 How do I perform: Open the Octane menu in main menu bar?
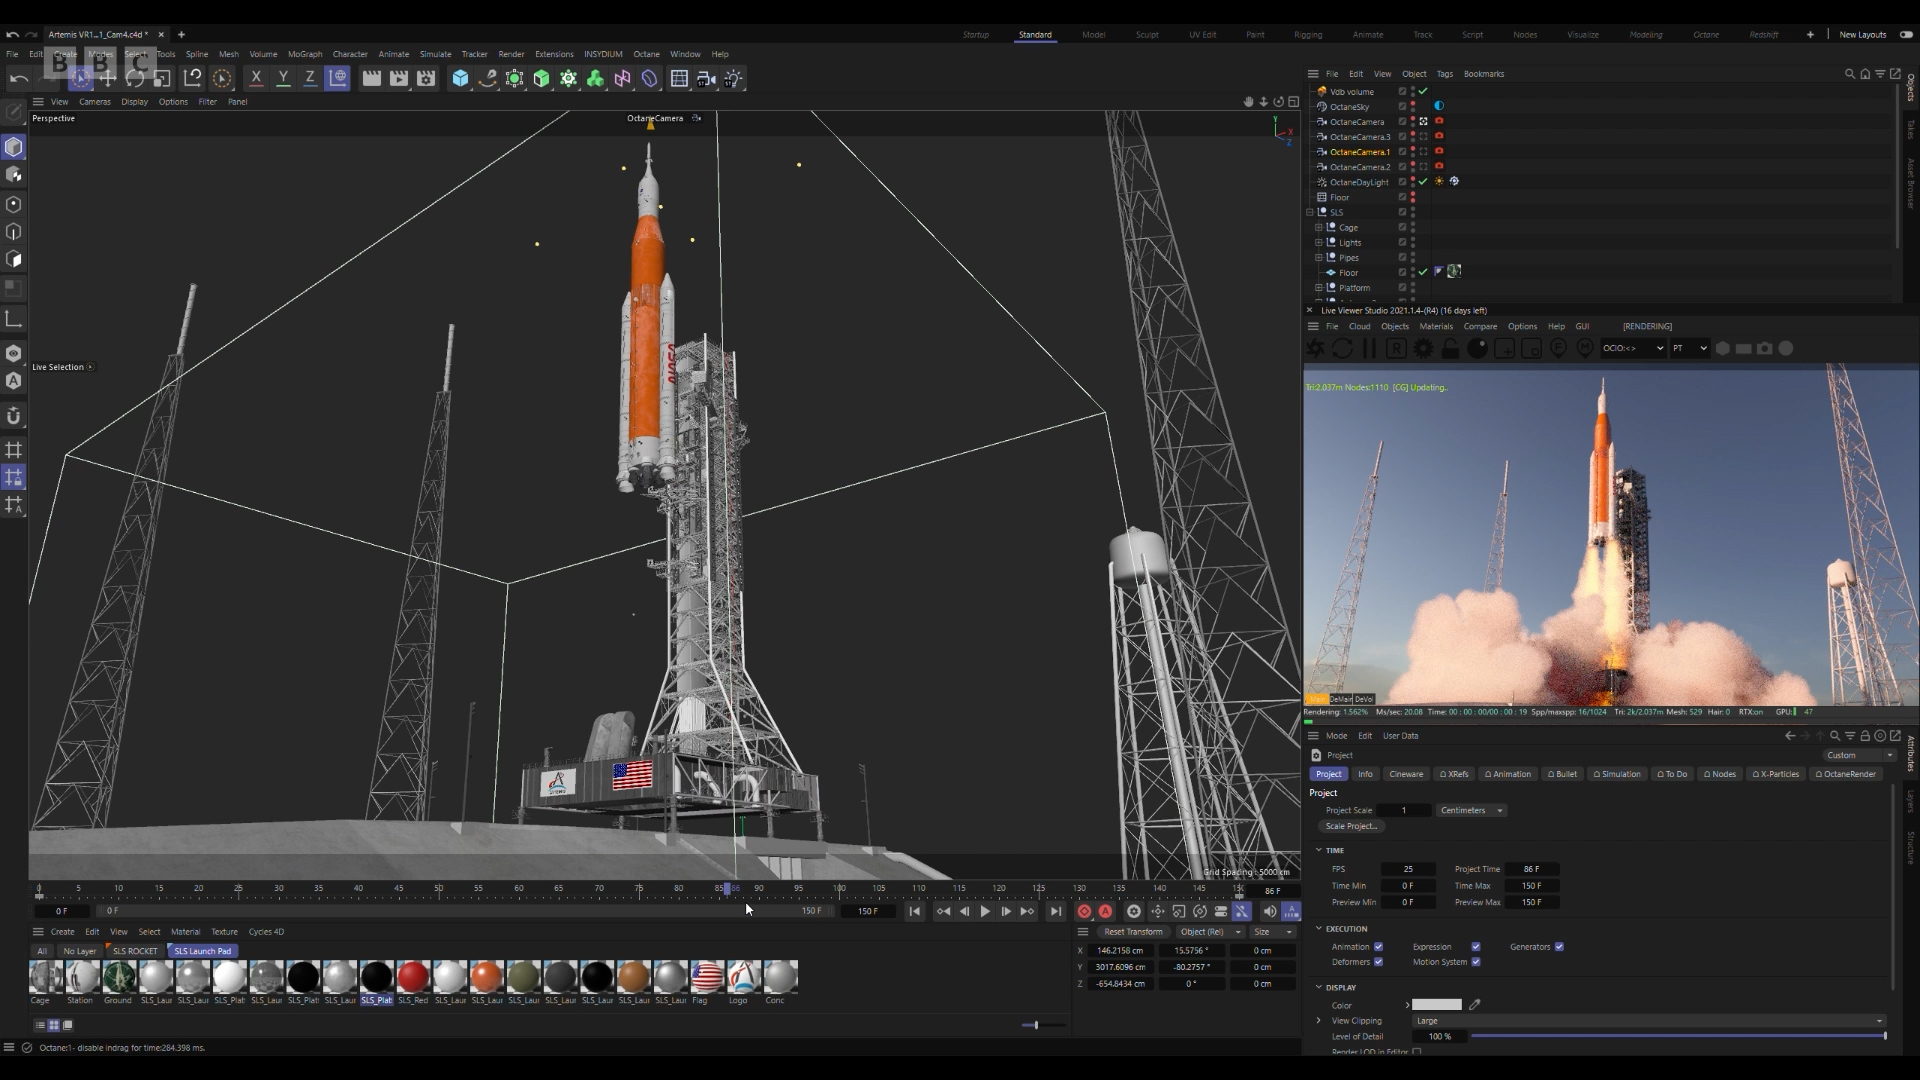tap(646, 54)
